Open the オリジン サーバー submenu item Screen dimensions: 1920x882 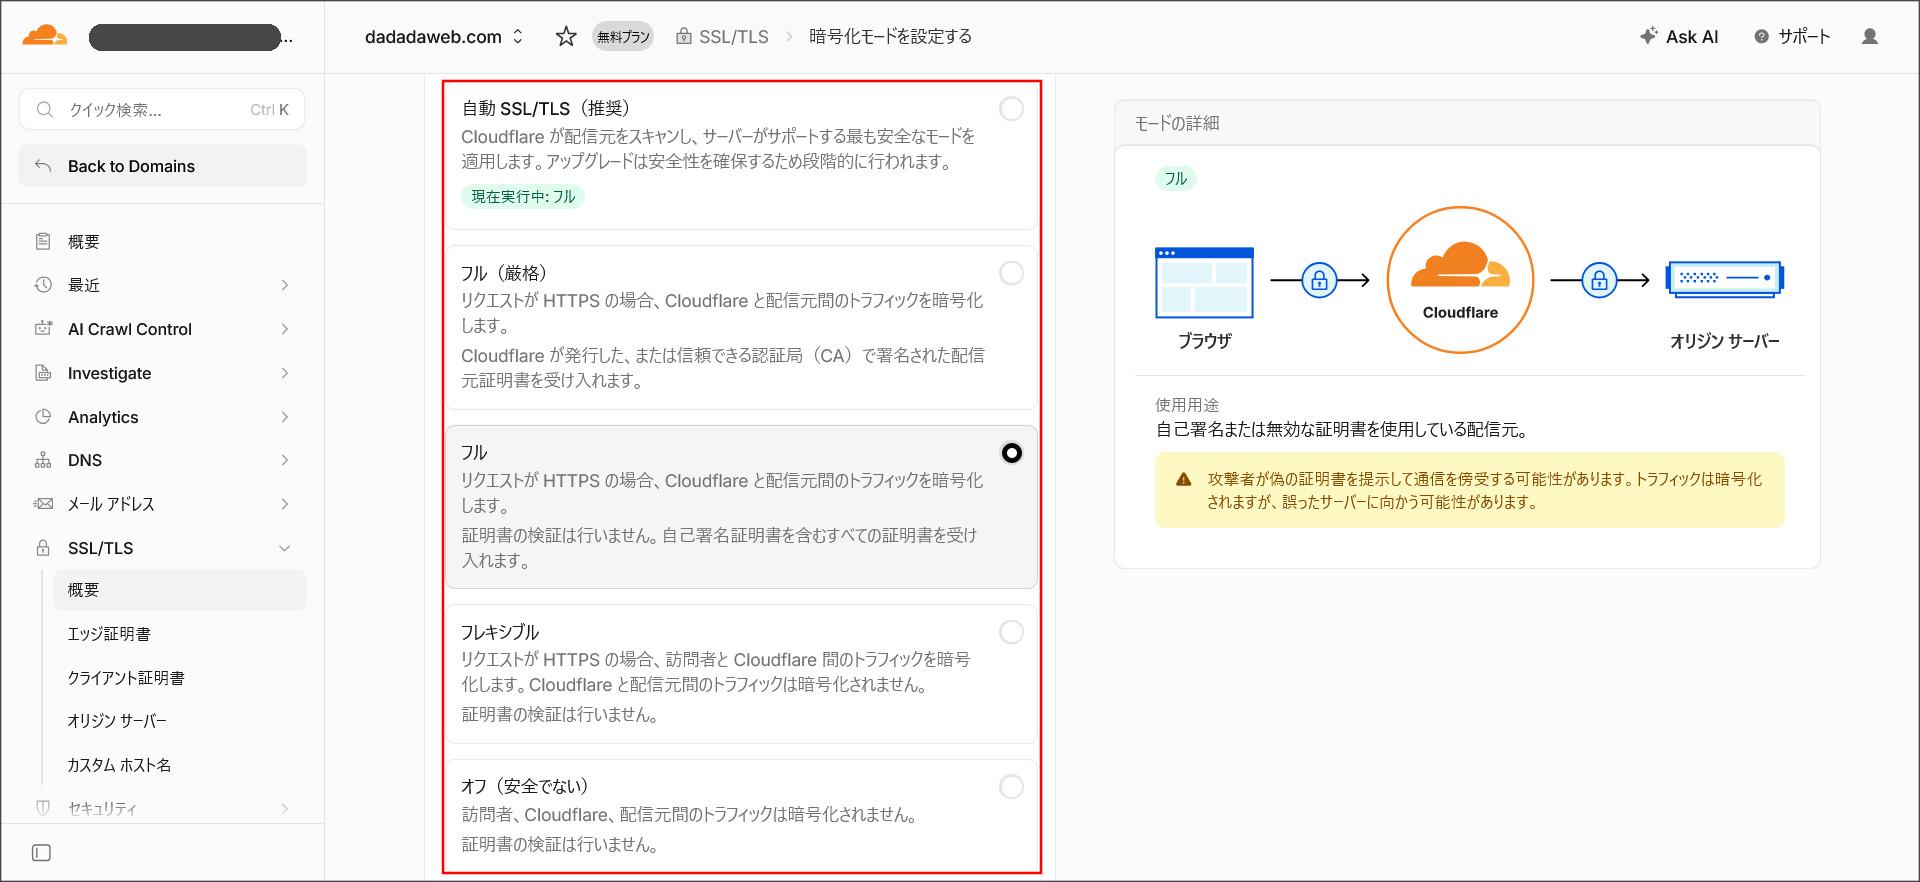pos(180,721)
